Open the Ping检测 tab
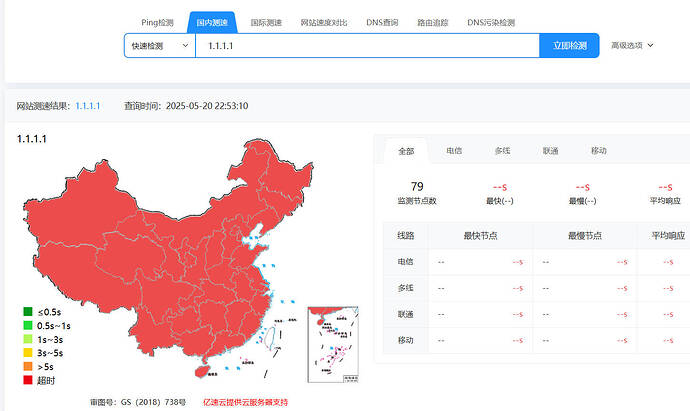The height and width of the screenshot is (411, 690). tap(157, 22)
